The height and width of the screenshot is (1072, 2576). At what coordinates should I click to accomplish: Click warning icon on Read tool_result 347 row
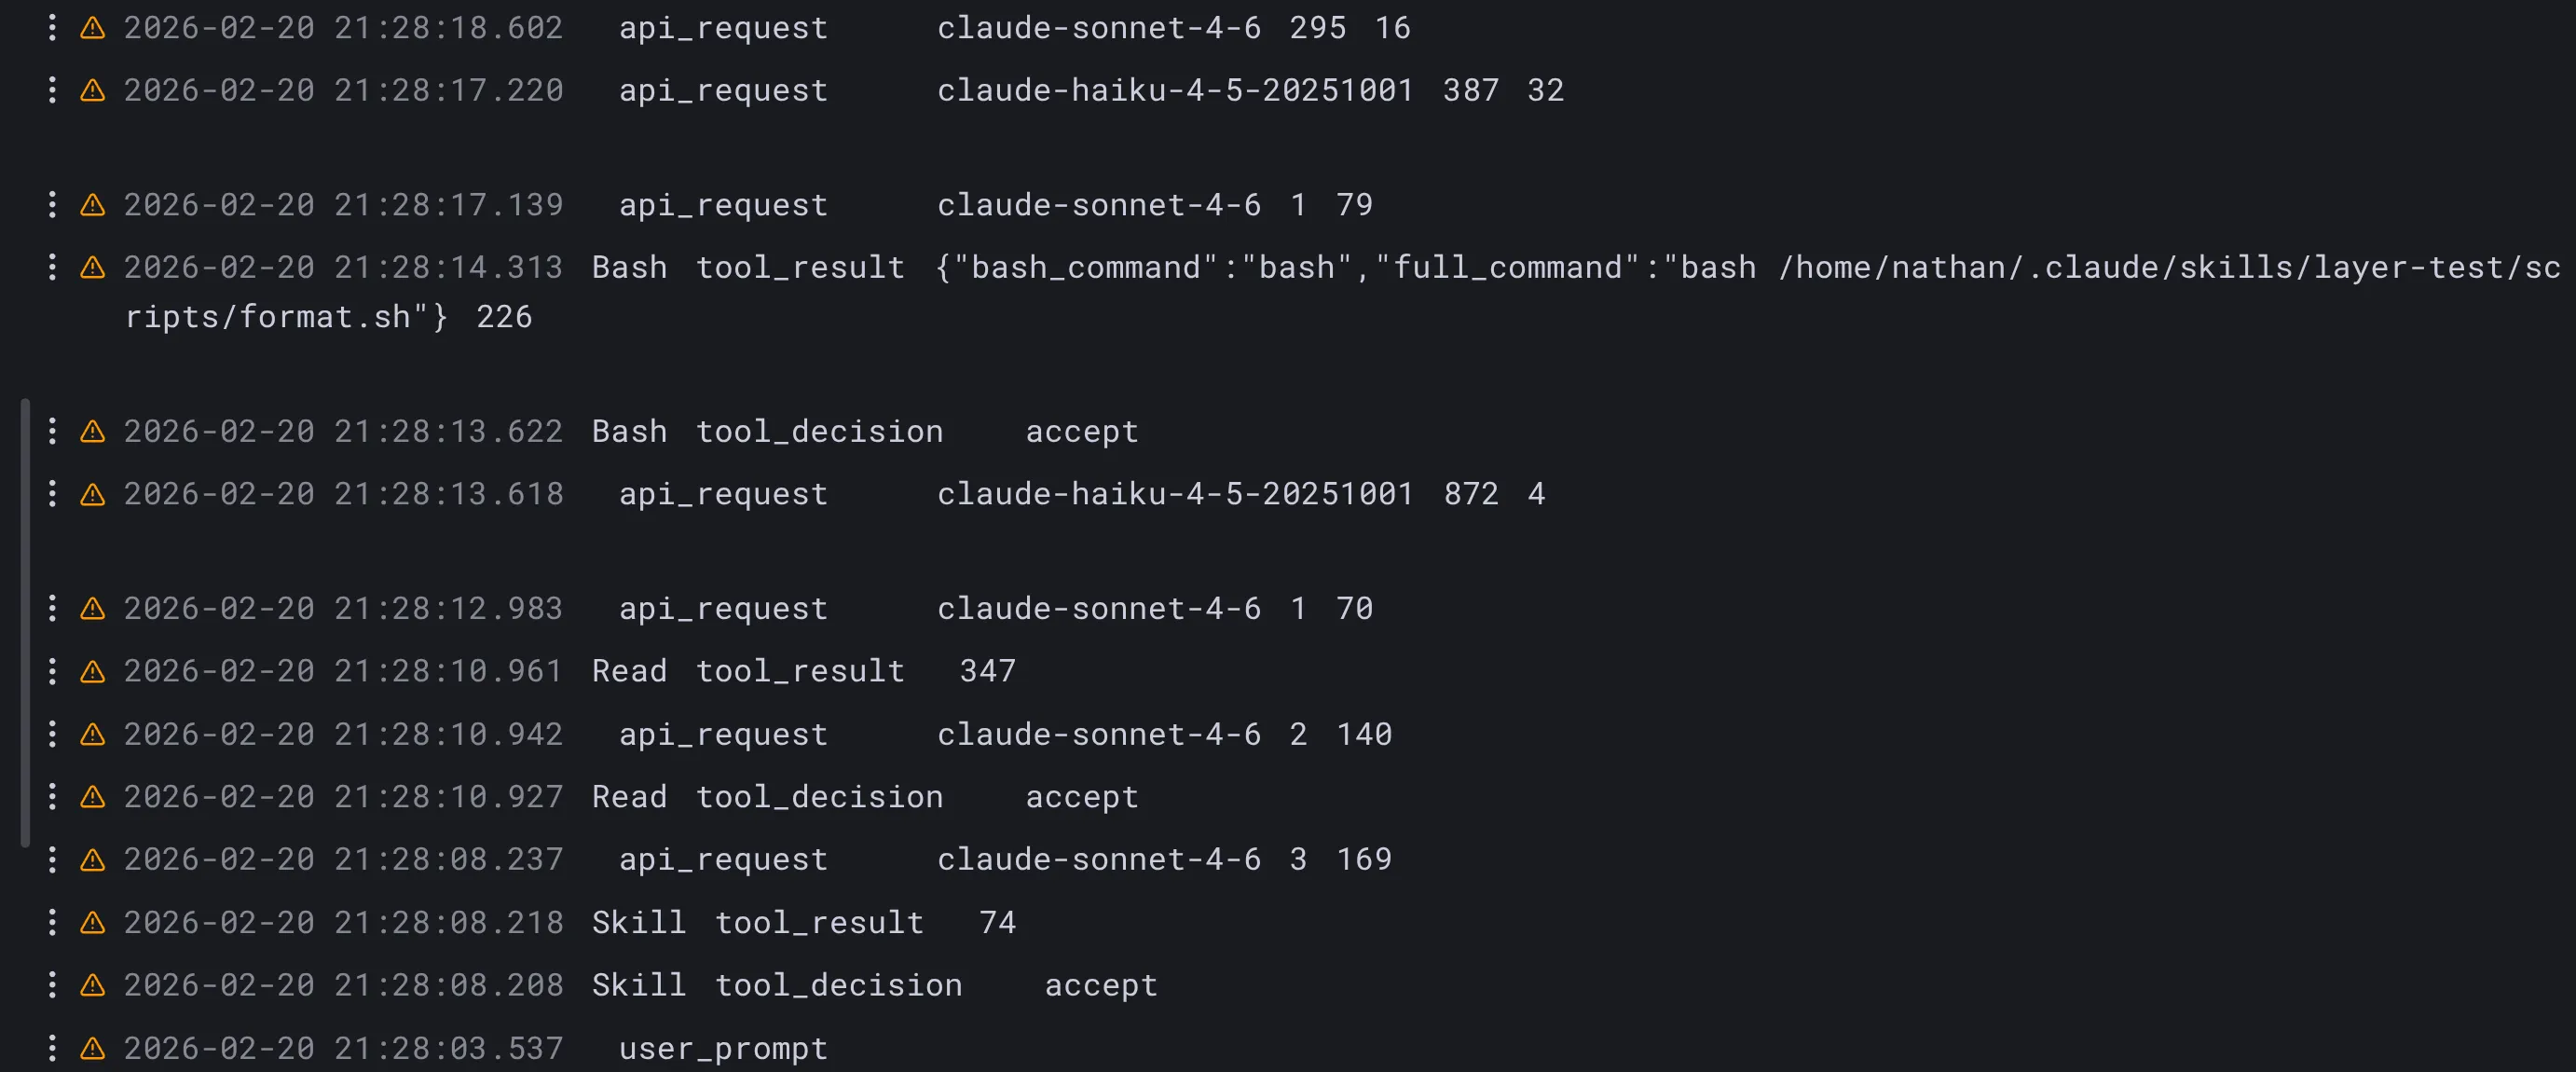click(x=93, y=671)
